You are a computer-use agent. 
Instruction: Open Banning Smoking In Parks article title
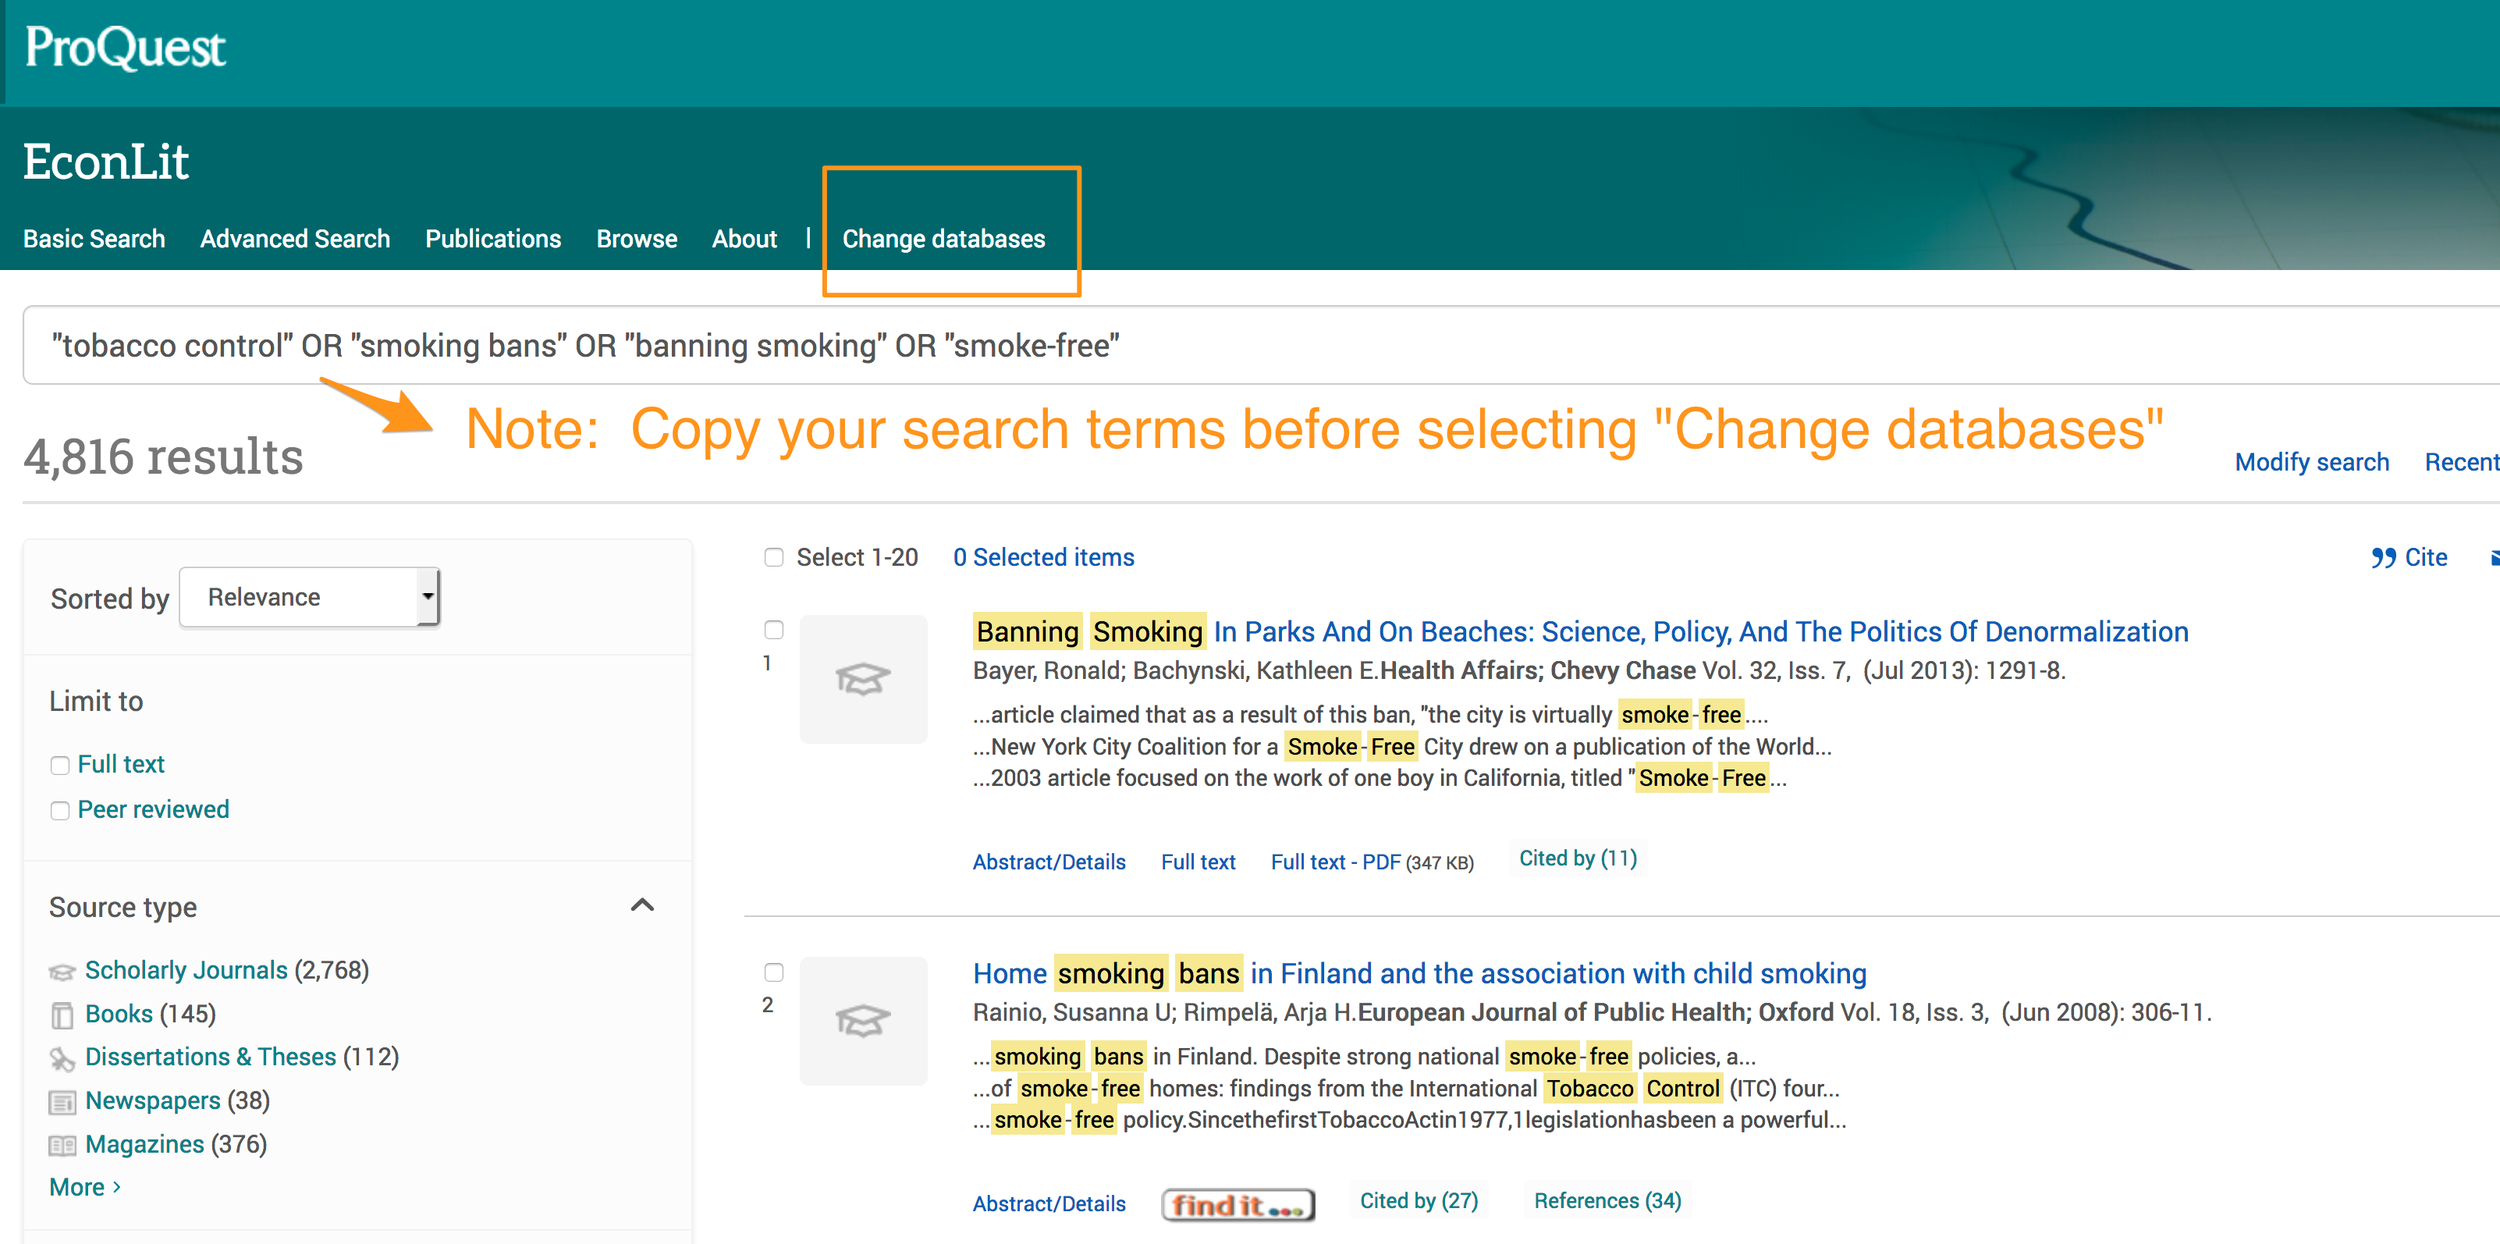click(x=1581, y=631)
